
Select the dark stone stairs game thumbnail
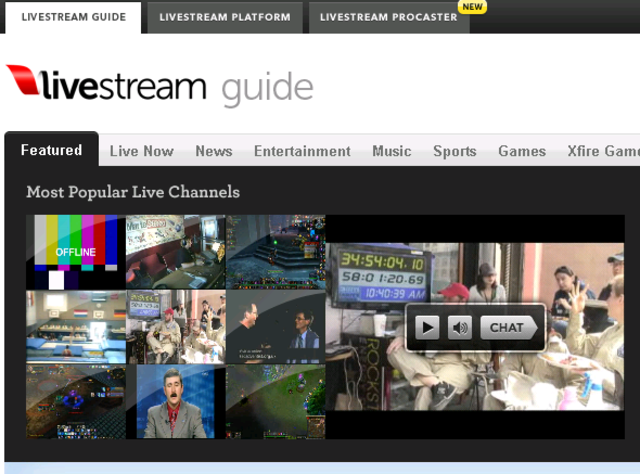276,252
